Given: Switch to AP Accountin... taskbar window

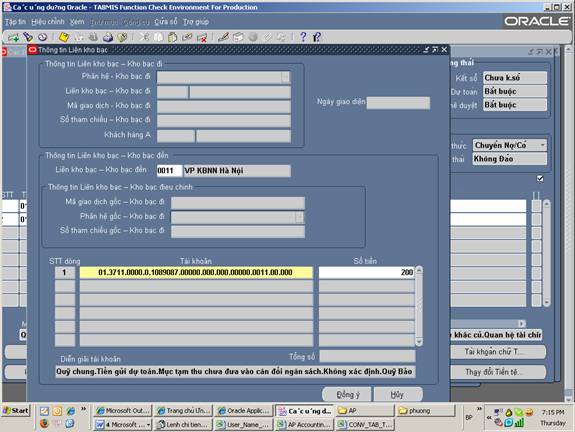Looking at the screenshot, I should coord(304,425).
